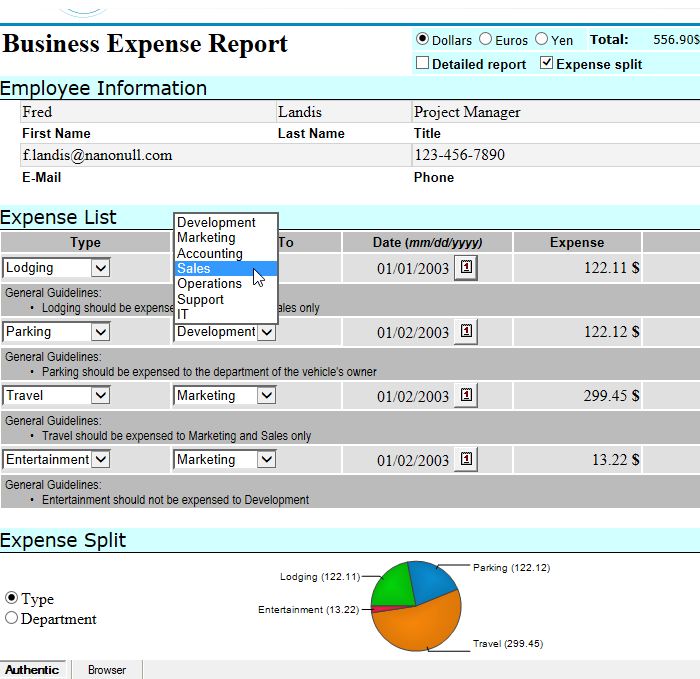The image size is (700, 679).
Task: Choose Department for the expense split view
Action: click(x=12, y=619)
